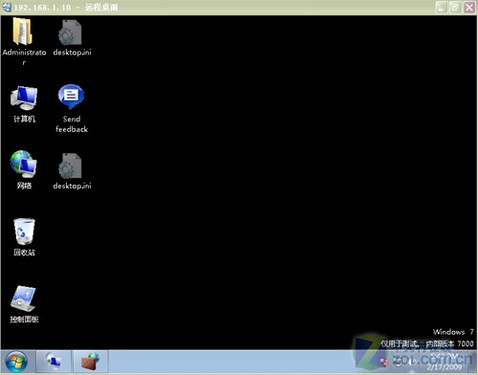Maximize the remote desktop window
This screenshot has height=375, width=478.
(455, 7)
